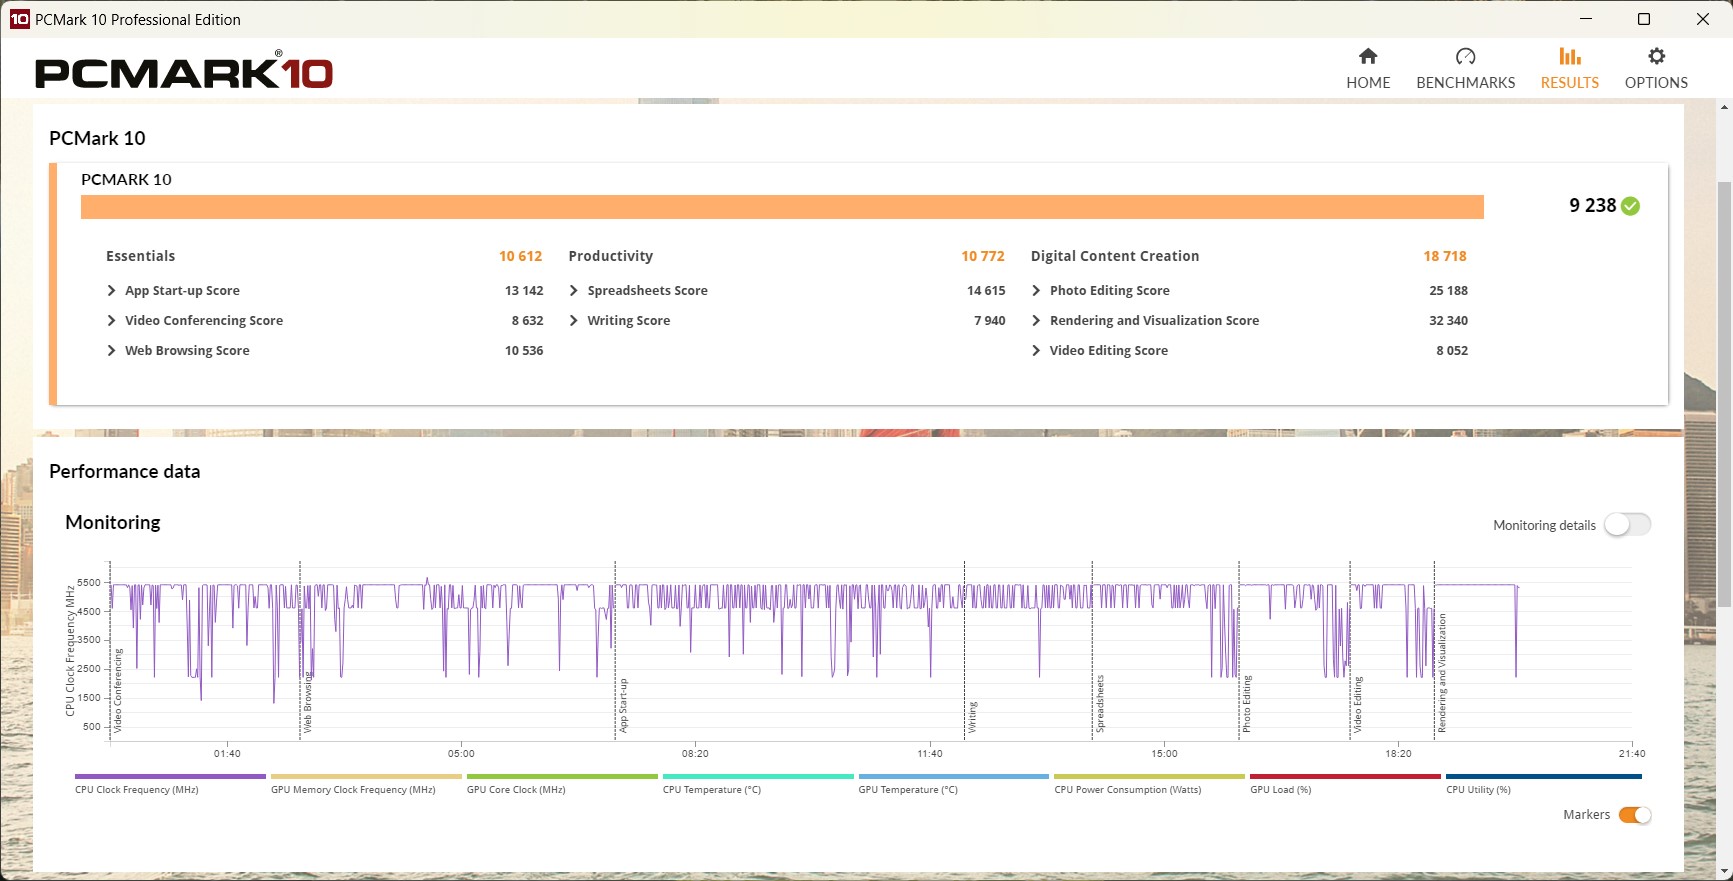Screen dimensions: 1733x881
Task: Click the PCMark 10 app icon in title bar
Action: pos(19,19)
